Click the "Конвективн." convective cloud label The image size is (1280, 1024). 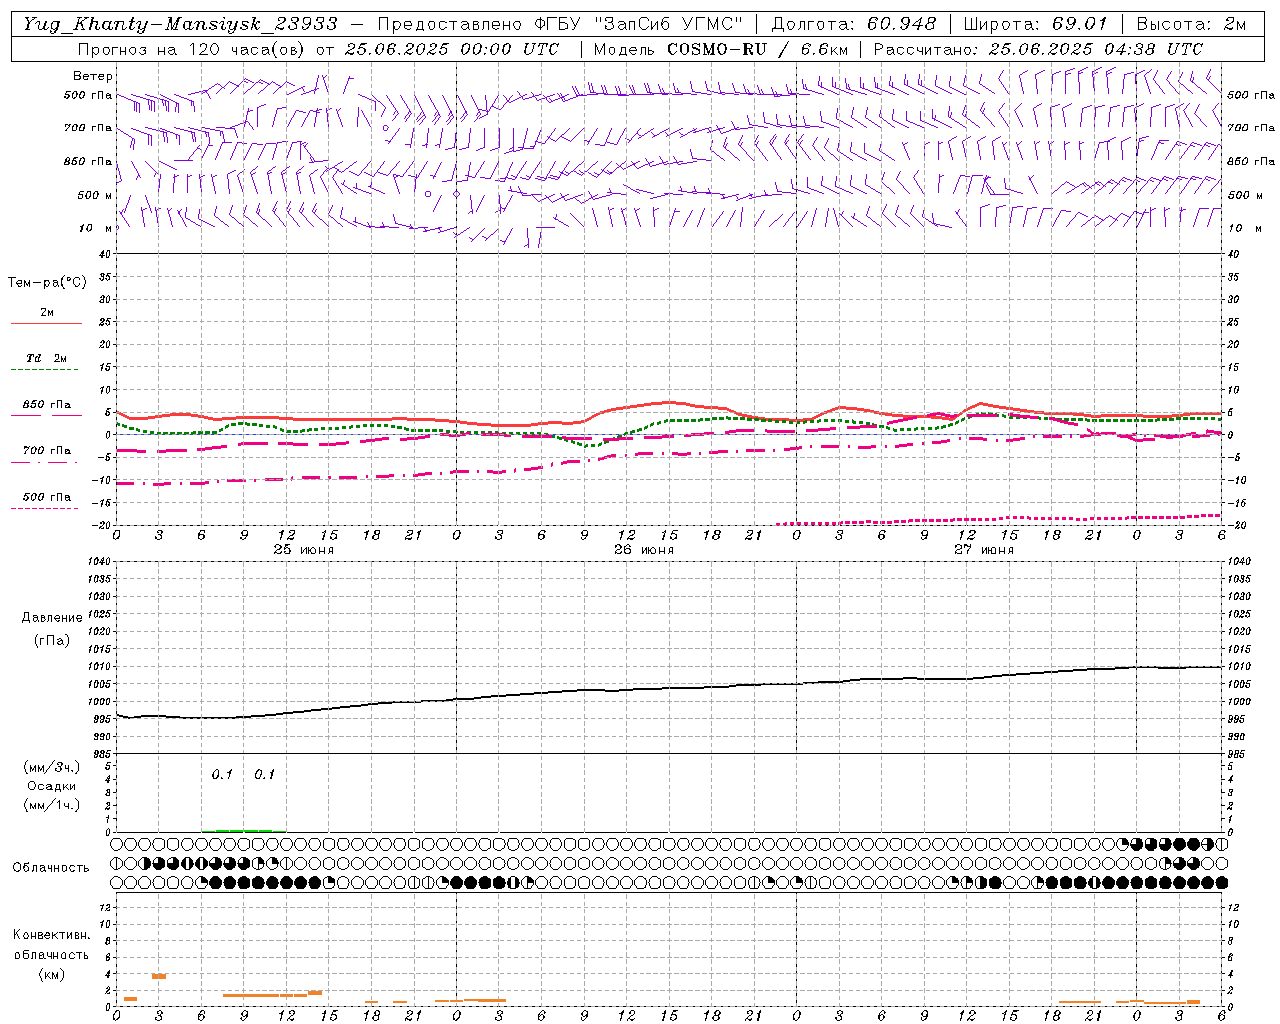[x=52, y=935]
